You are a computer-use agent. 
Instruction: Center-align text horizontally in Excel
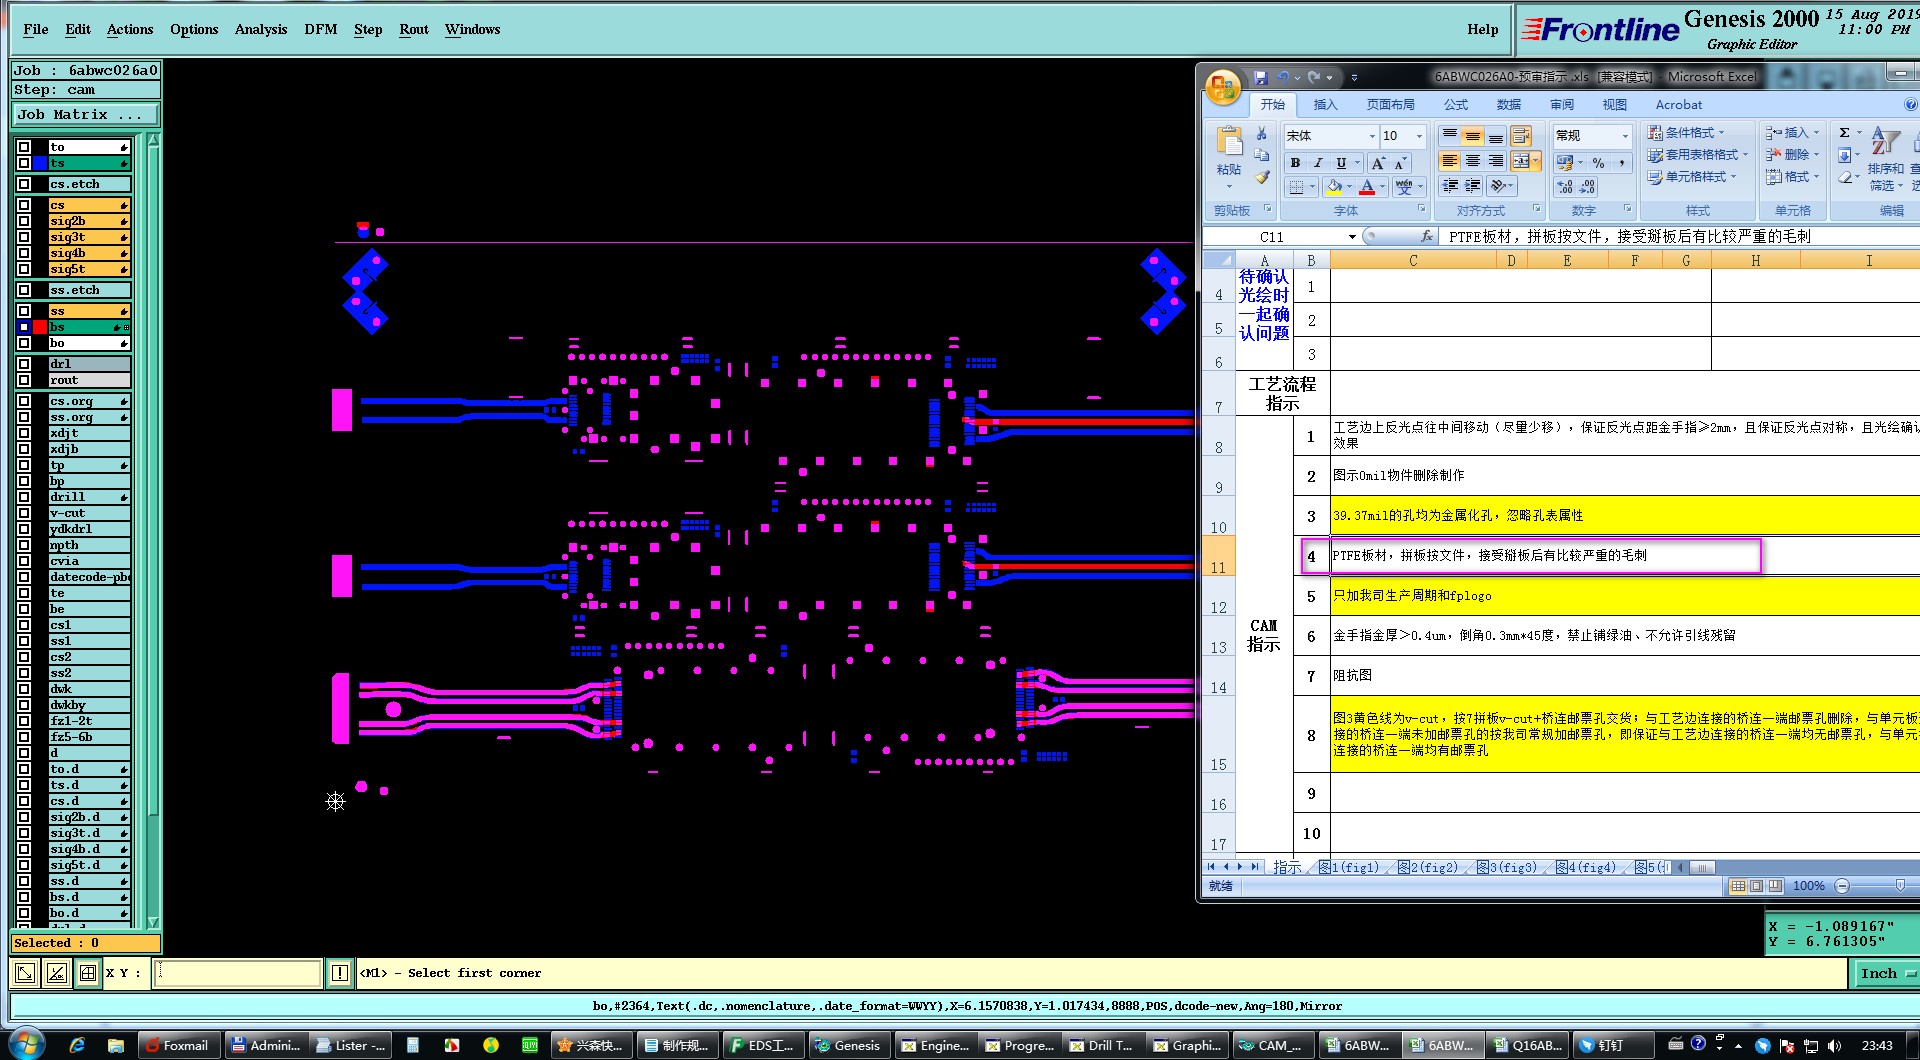1472,161
